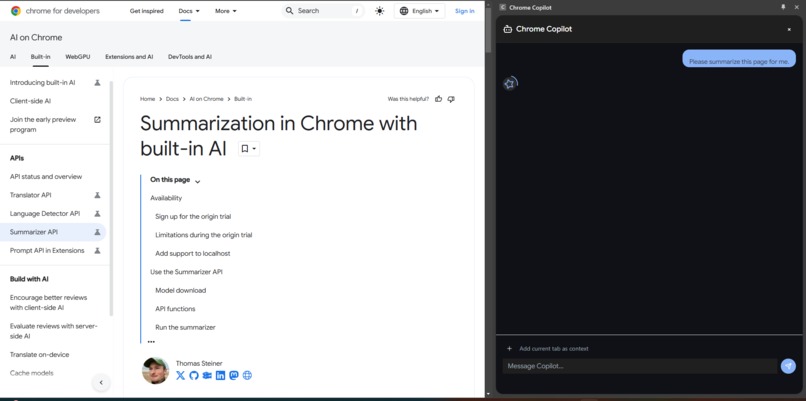This screenshot has height=401, width=806.
Task: Click flask icon next to Language Detector API
Action: pos(97,214)
